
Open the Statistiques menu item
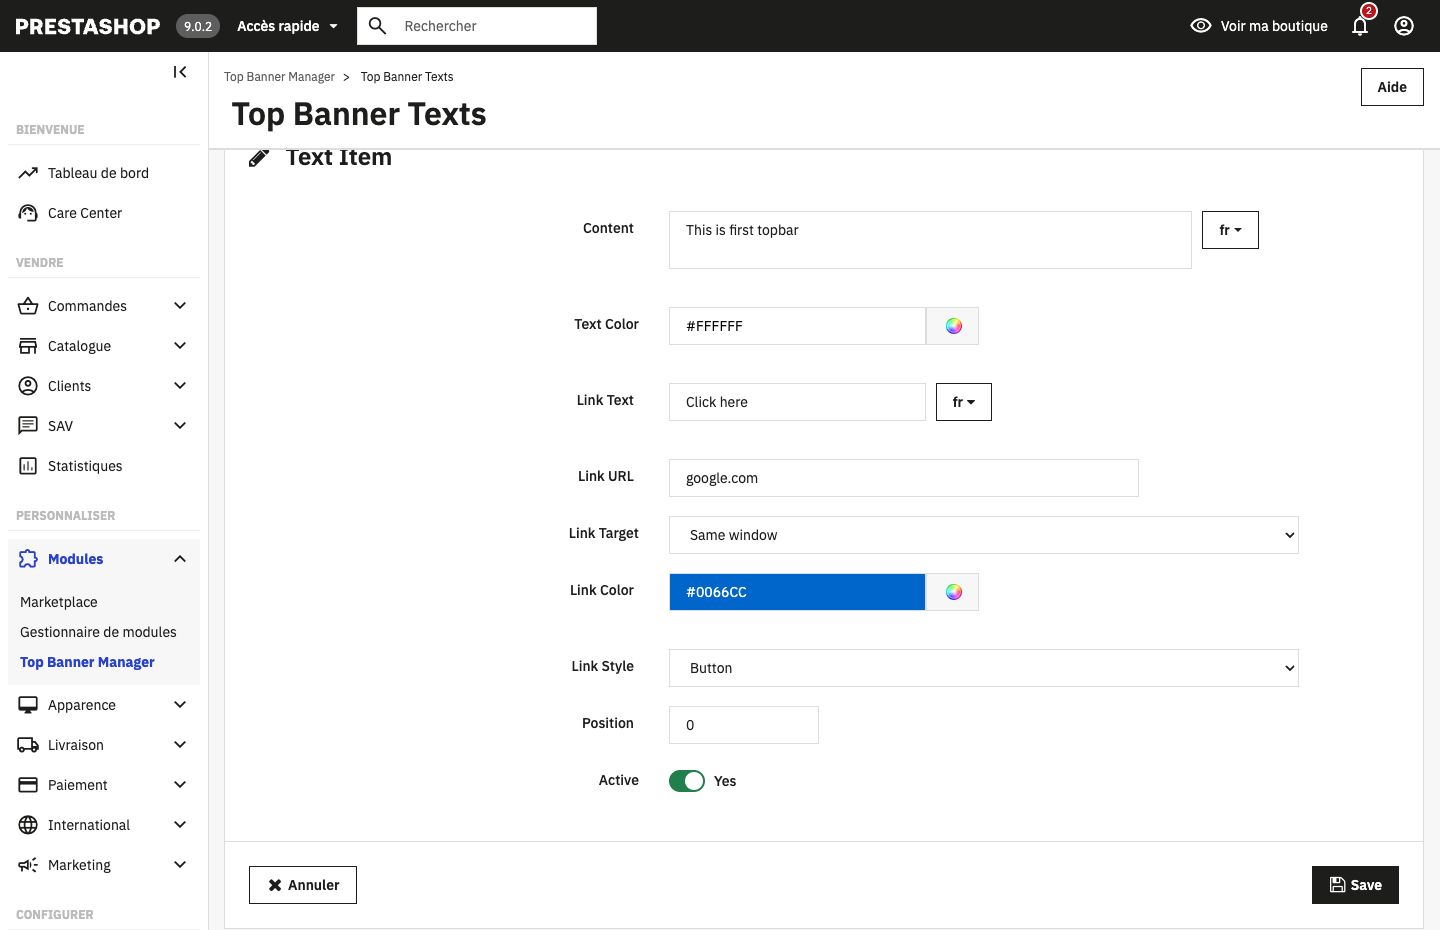click(x=85, y=466)
